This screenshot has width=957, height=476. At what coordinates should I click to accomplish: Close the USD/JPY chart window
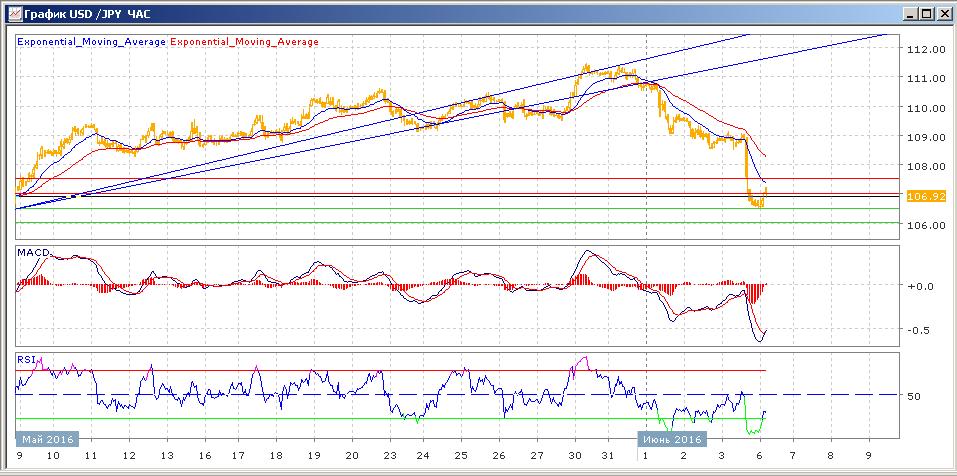coord(942,13)
